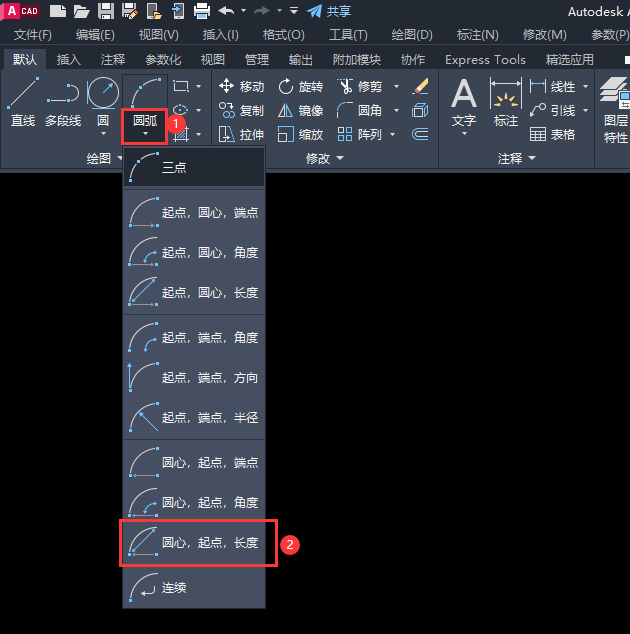
Task: Click the Save As icon
Action: click(129, 11)
